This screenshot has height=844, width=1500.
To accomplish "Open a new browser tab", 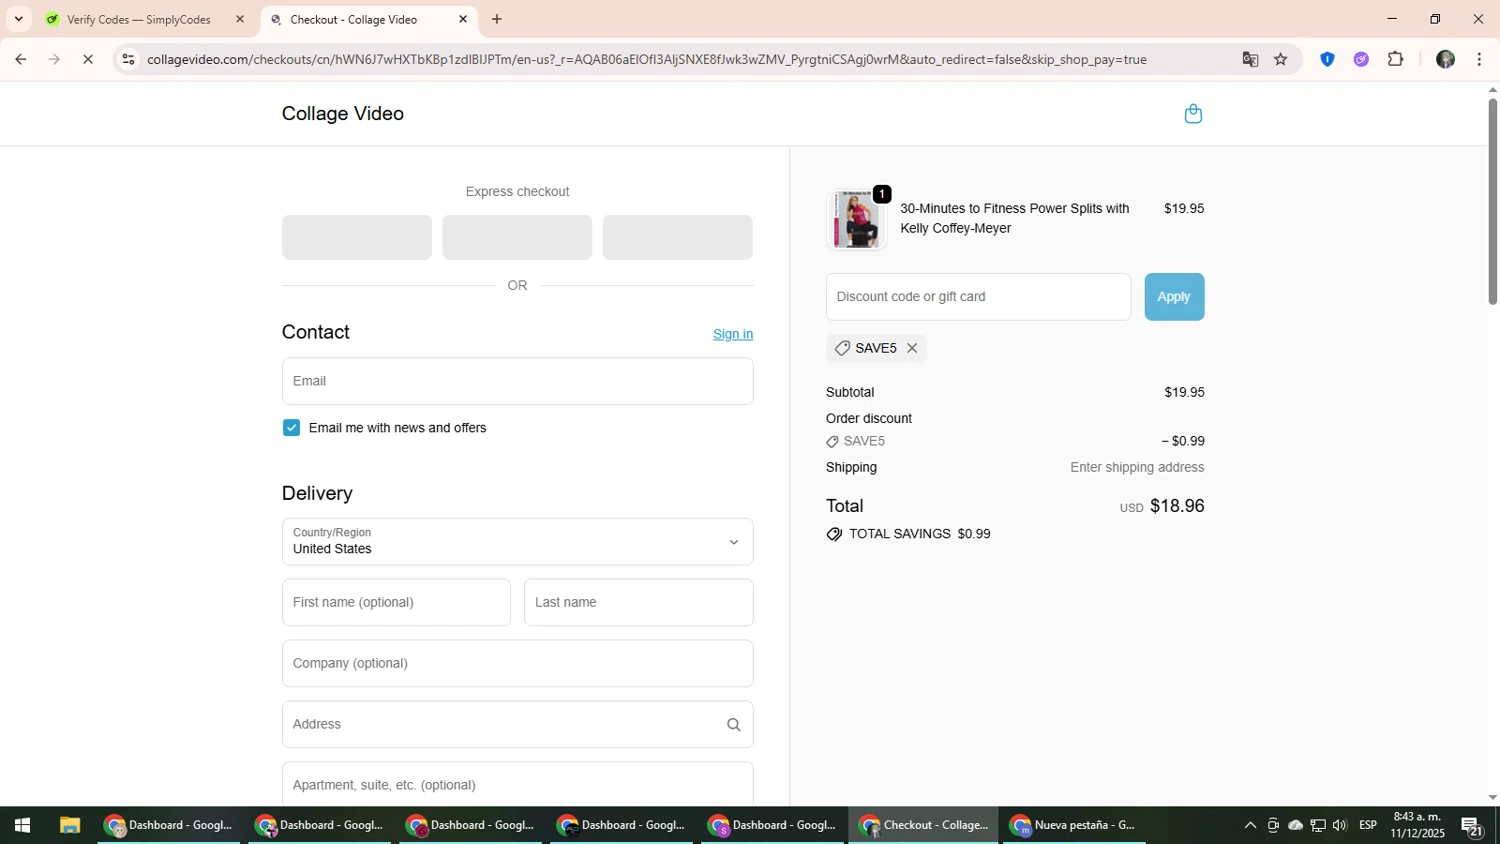I will 497,19.
